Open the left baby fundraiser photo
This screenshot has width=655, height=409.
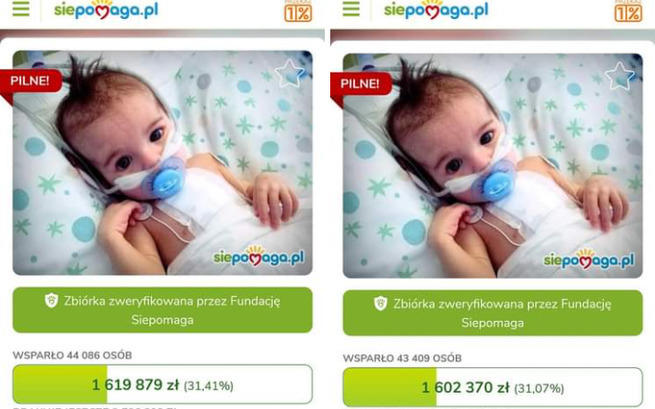point(162,163)
